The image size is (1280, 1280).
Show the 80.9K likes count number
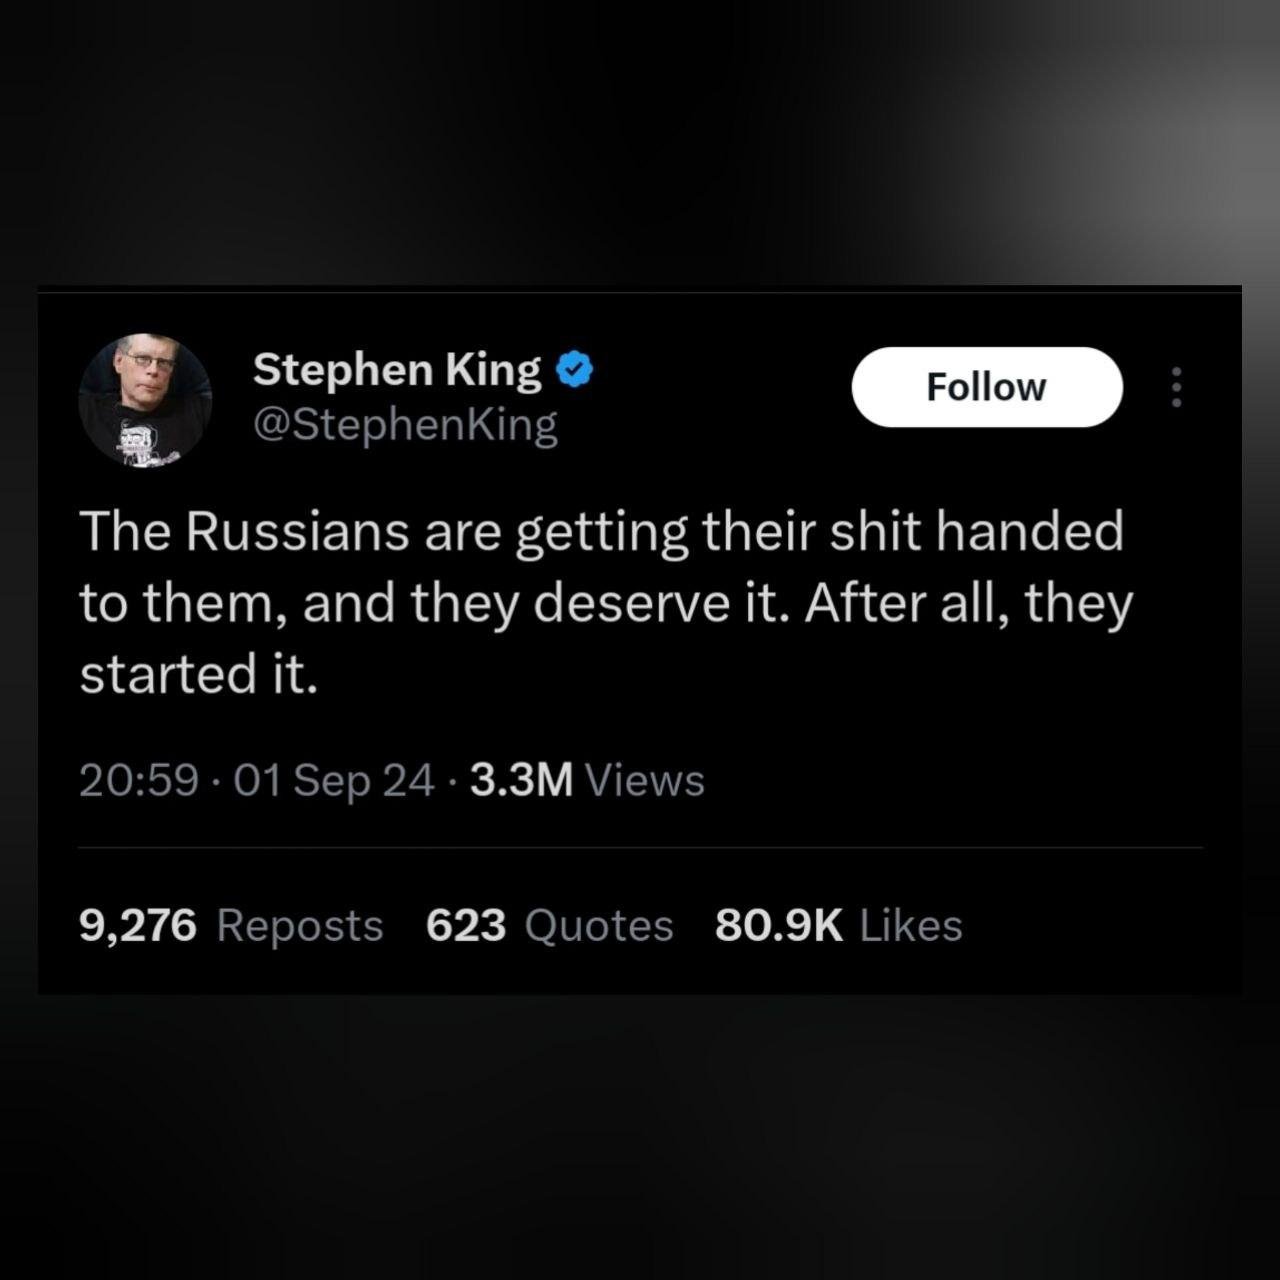coord(779,925)
